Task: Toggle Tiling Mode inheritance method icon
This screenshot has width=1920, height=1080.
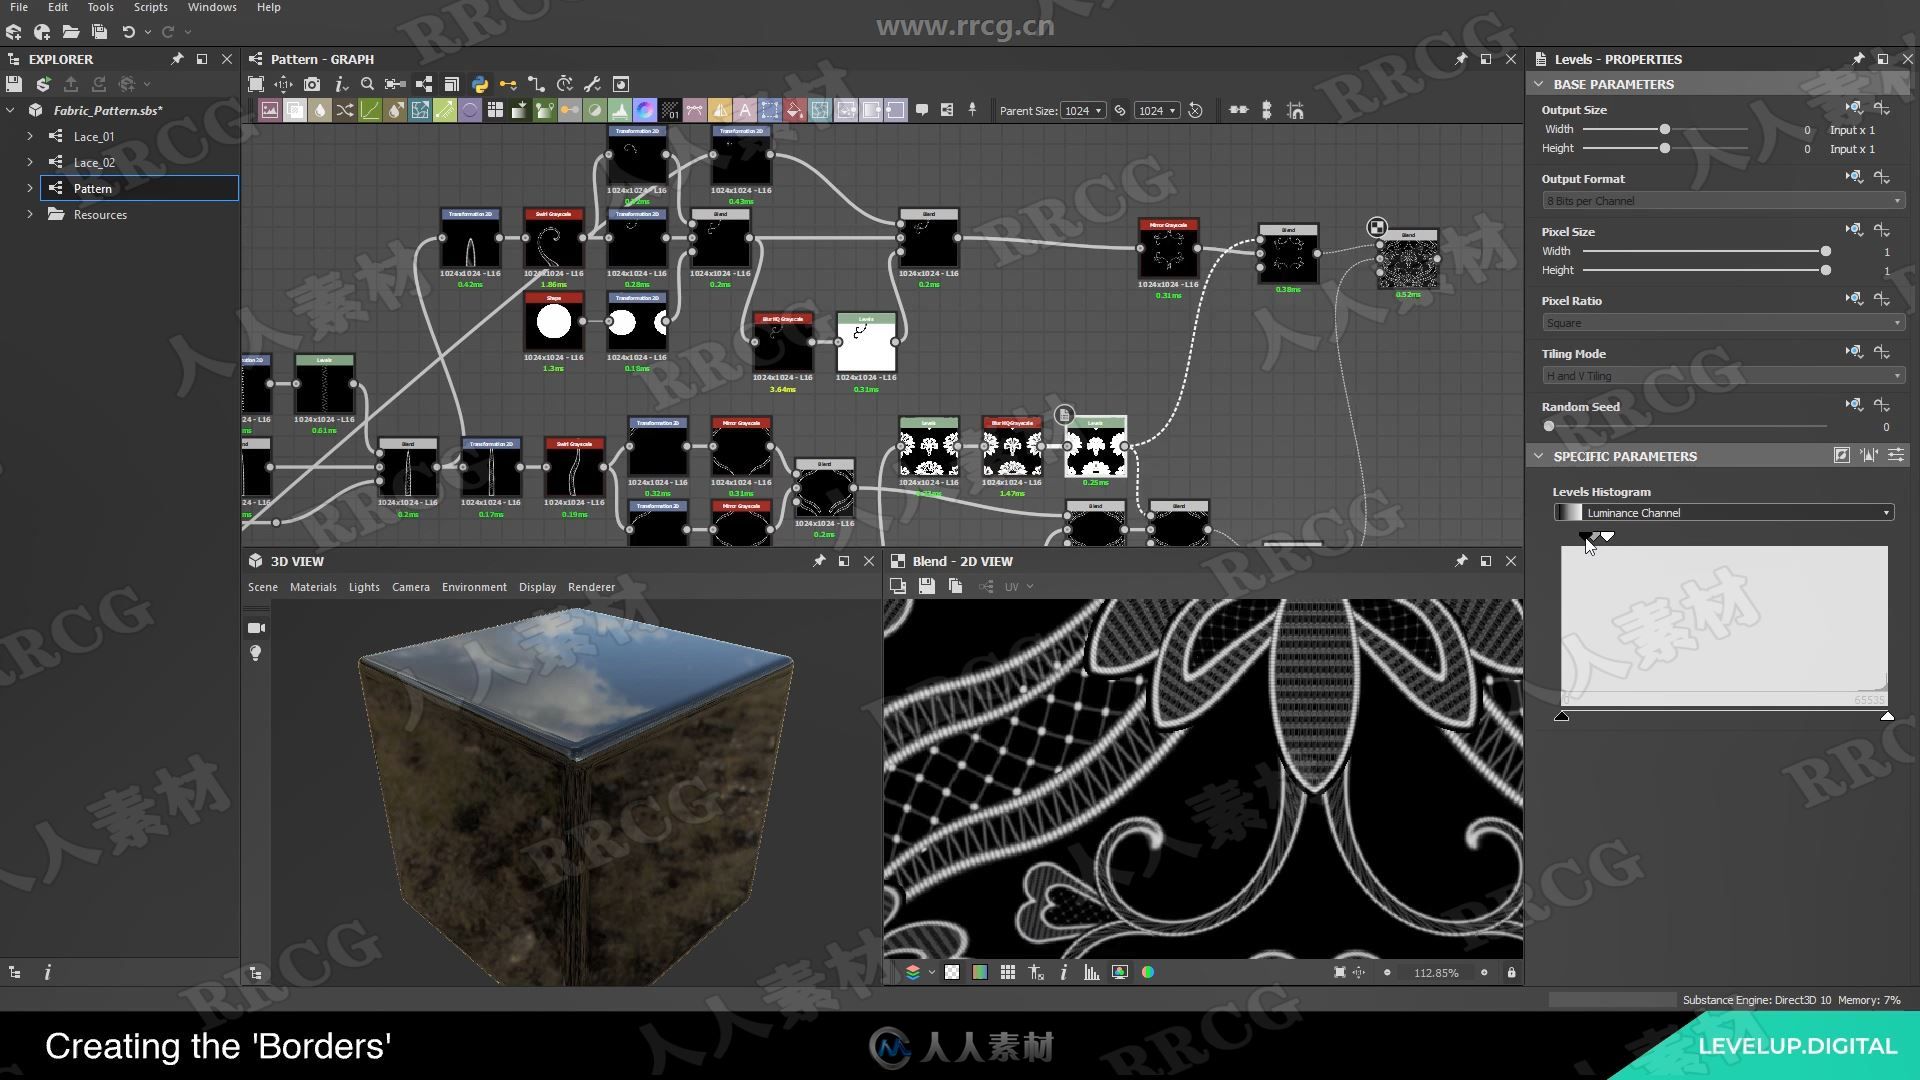Action: [1854, 352]
